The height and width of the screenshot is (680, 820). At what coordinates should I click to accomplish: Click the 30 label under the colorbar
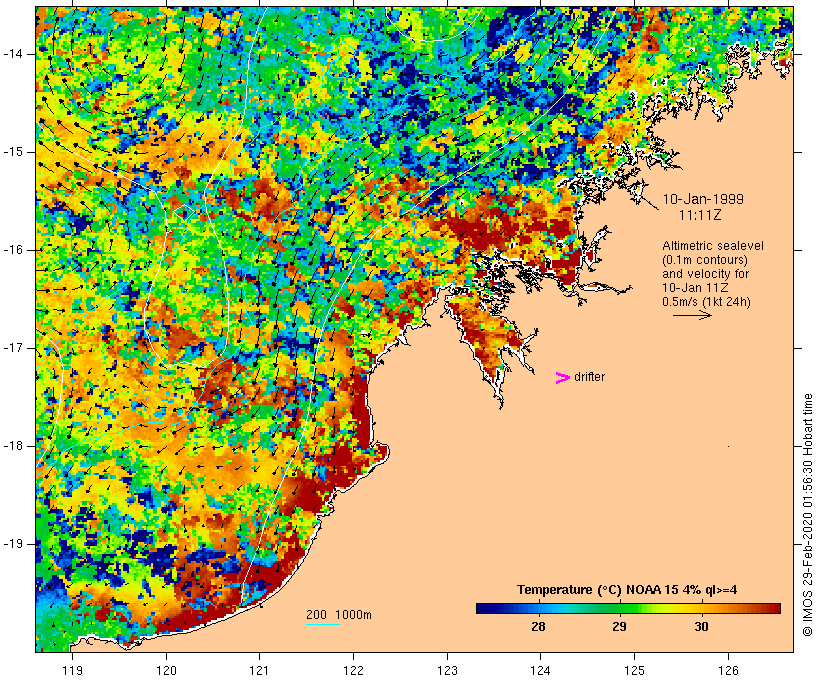click(x=701, y=626)
